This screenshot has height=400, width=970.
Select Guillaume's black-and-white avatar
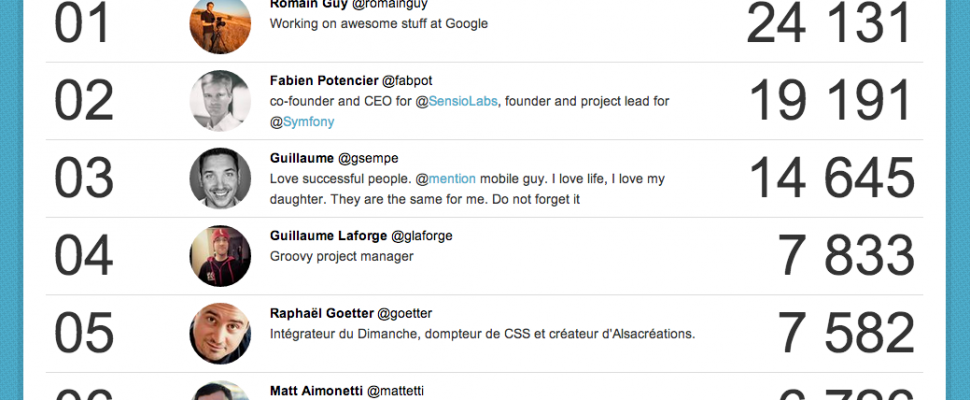(x=220, y=178)
